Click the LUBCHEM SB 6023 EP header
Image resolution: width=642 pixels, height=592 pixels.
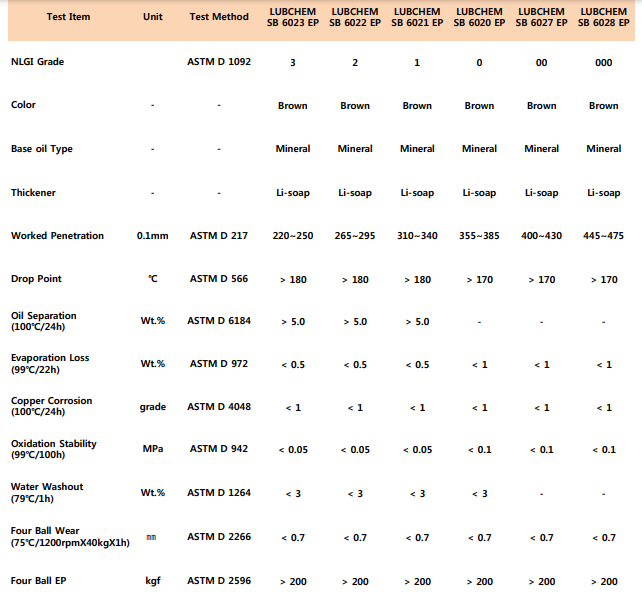click(293, 17)
